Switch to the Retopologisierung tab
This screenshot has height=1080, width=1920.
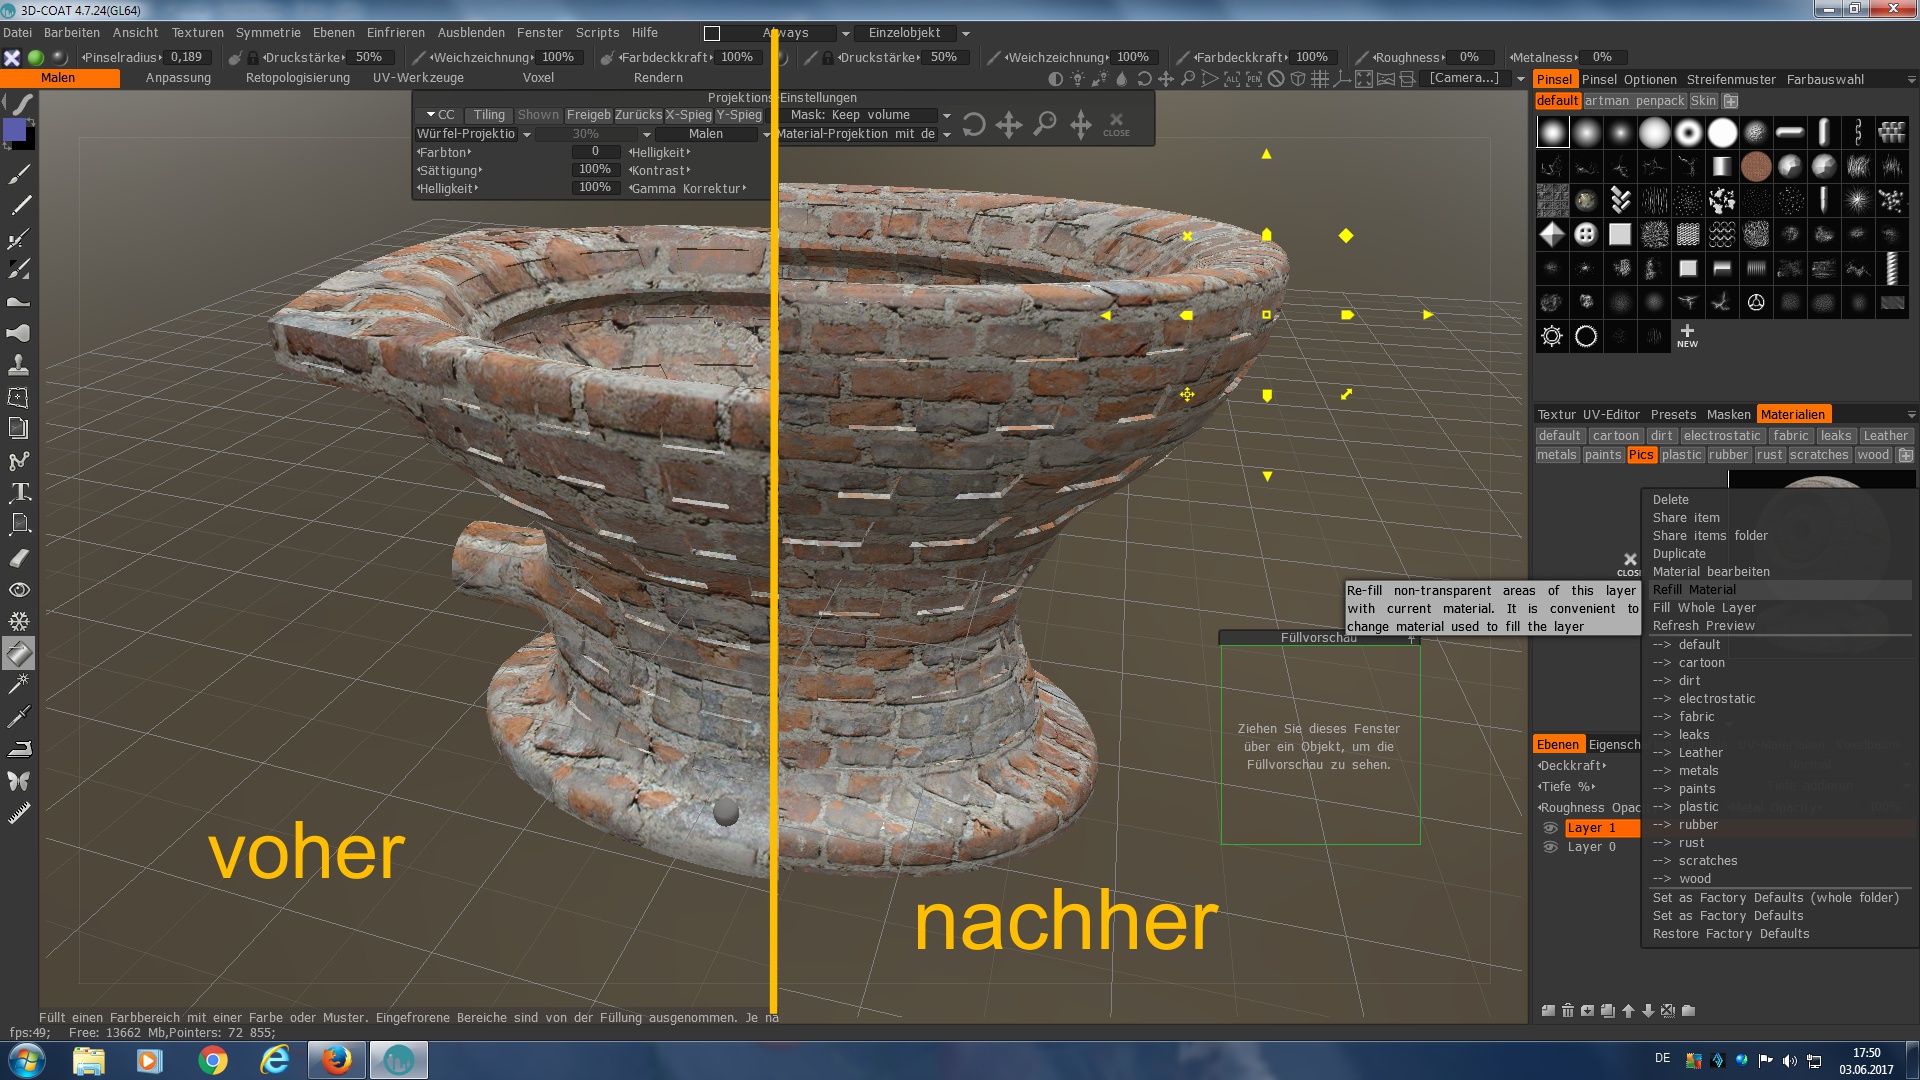click(297, 78)
